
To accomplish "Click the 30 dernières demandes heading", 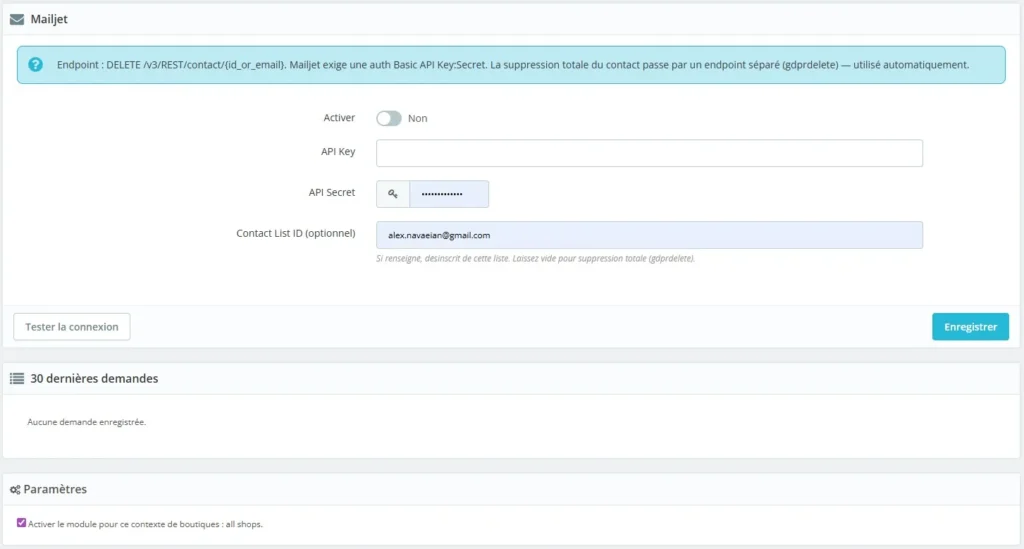I will pos(94,379).
